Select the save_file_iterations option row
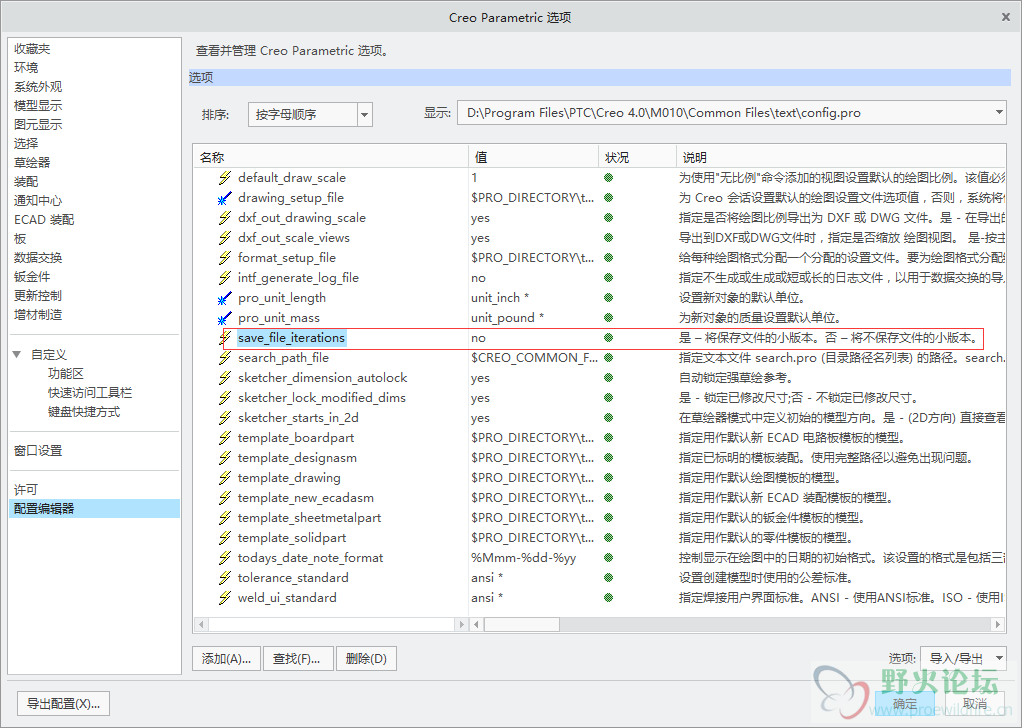Viewport: 1022px width, 728px height. click(603, 338)
